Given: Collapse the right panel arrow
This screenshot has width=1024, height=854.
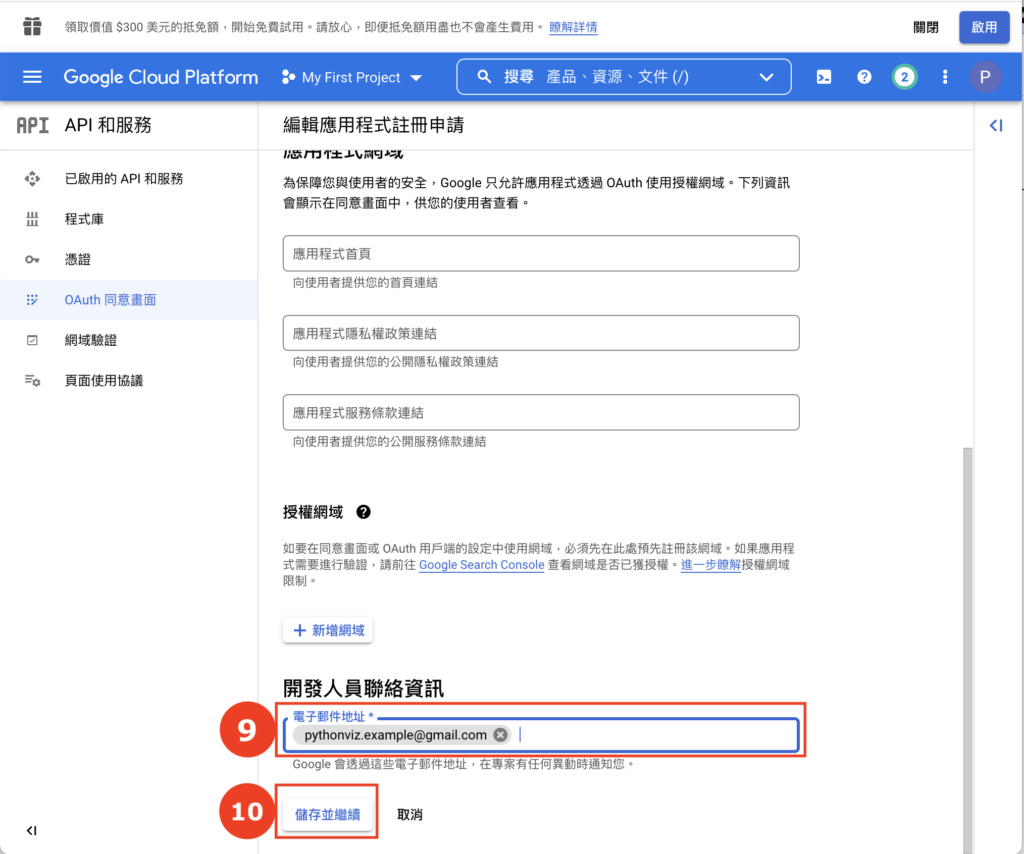Looking at the screenshot, I should [x=994, y=126].
